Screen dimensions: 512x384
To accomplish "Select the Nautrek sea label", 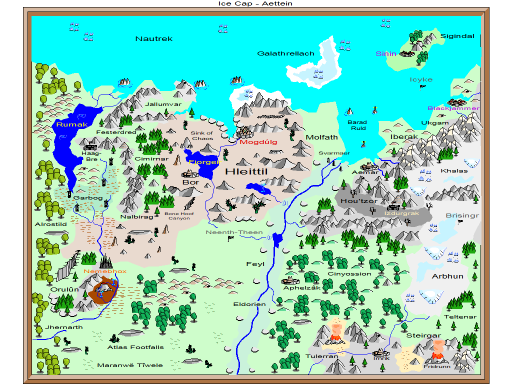I will [x=154, y=39].
